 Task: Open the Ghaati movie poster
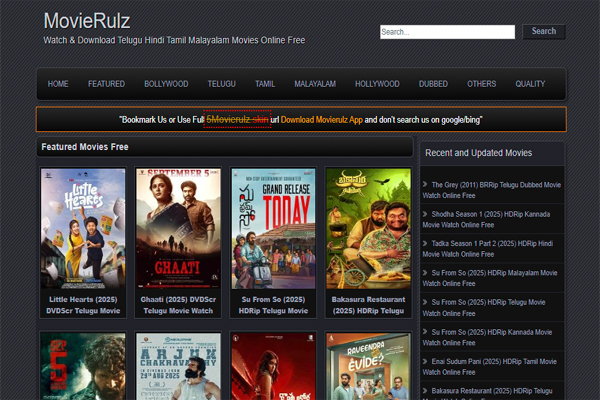tap(178, 229)
